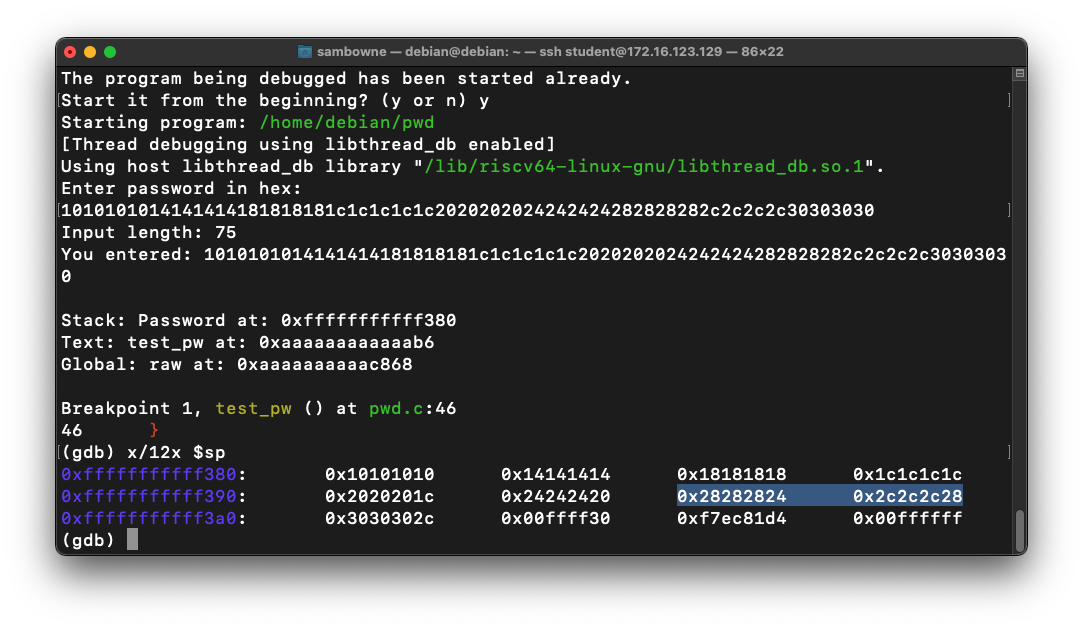The image size is (1083, 629).
Task: Click memory value 0x00ffff30
Action: pos(556,519)
